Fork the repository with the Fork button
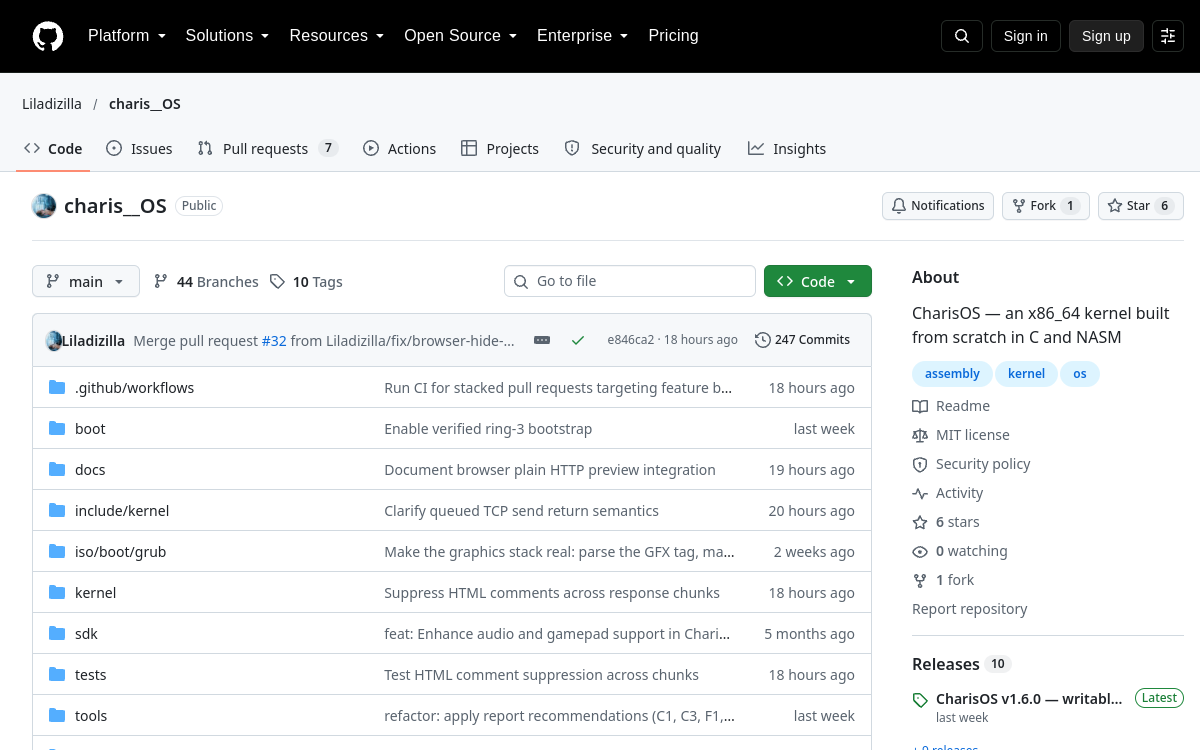Viewport: 1200px width, 750px height. coord(1045,206)
